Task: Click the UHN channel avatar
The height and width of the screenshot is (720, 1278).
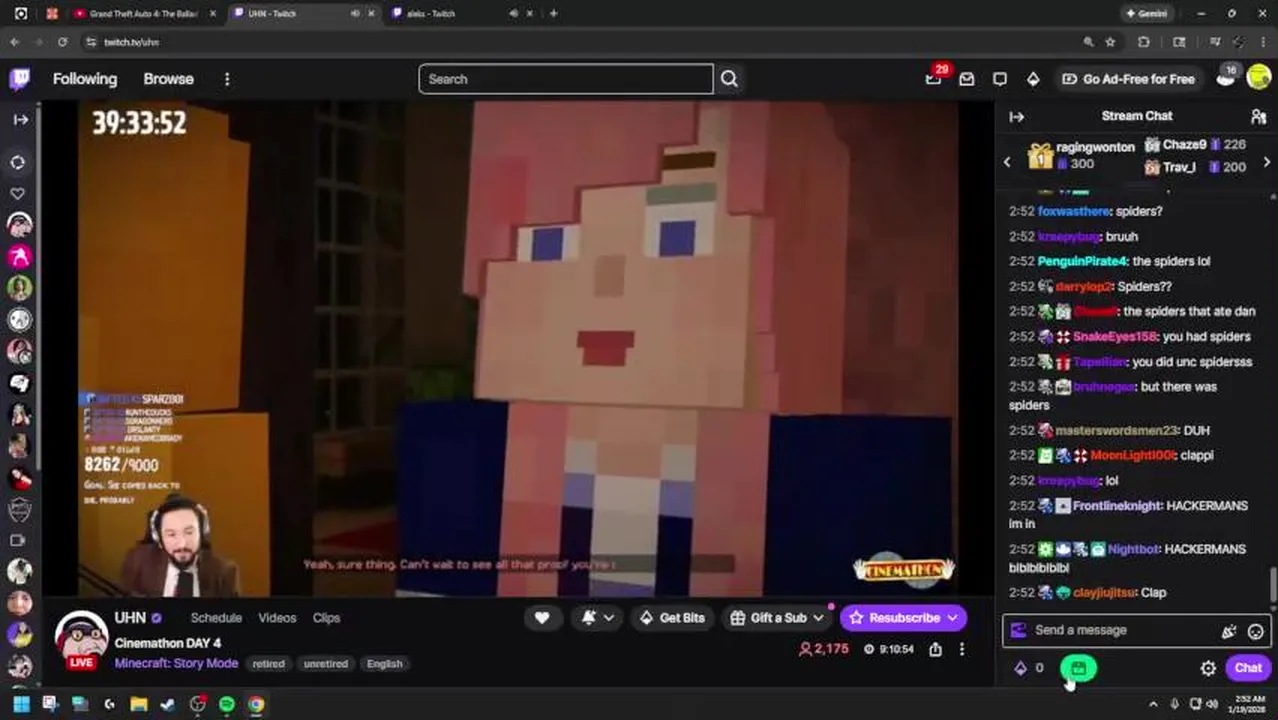Action: 81,637
